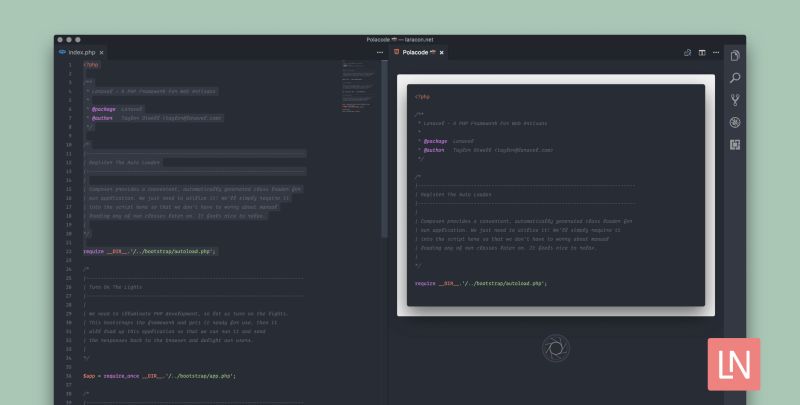Screen dimensions: 800x405
Task: Click the code minimap overview
Action: (x=358, y=87)
